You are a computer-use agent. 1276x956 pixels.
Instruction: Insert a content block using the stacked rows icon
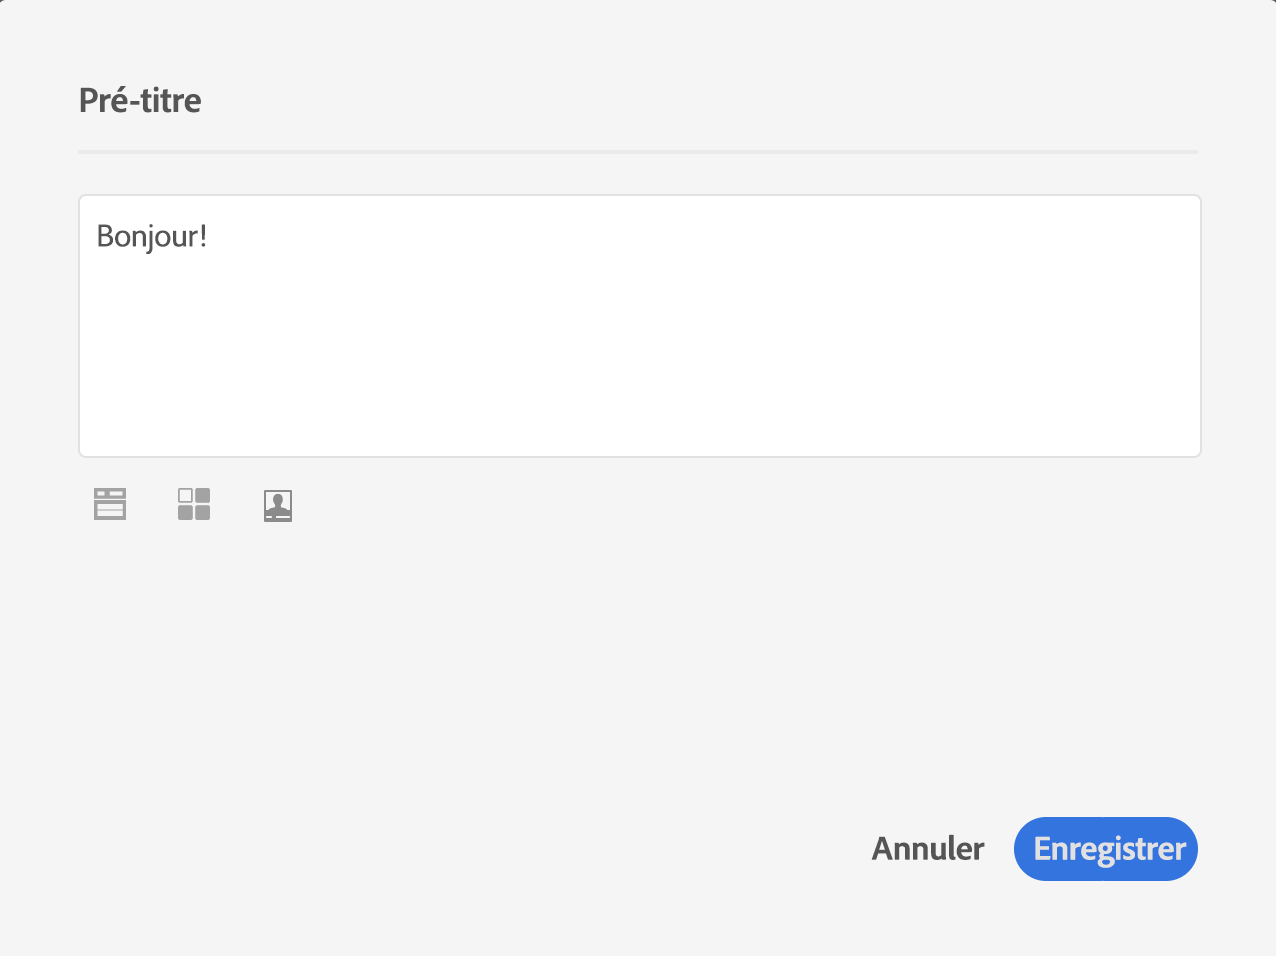pos(110,505)
